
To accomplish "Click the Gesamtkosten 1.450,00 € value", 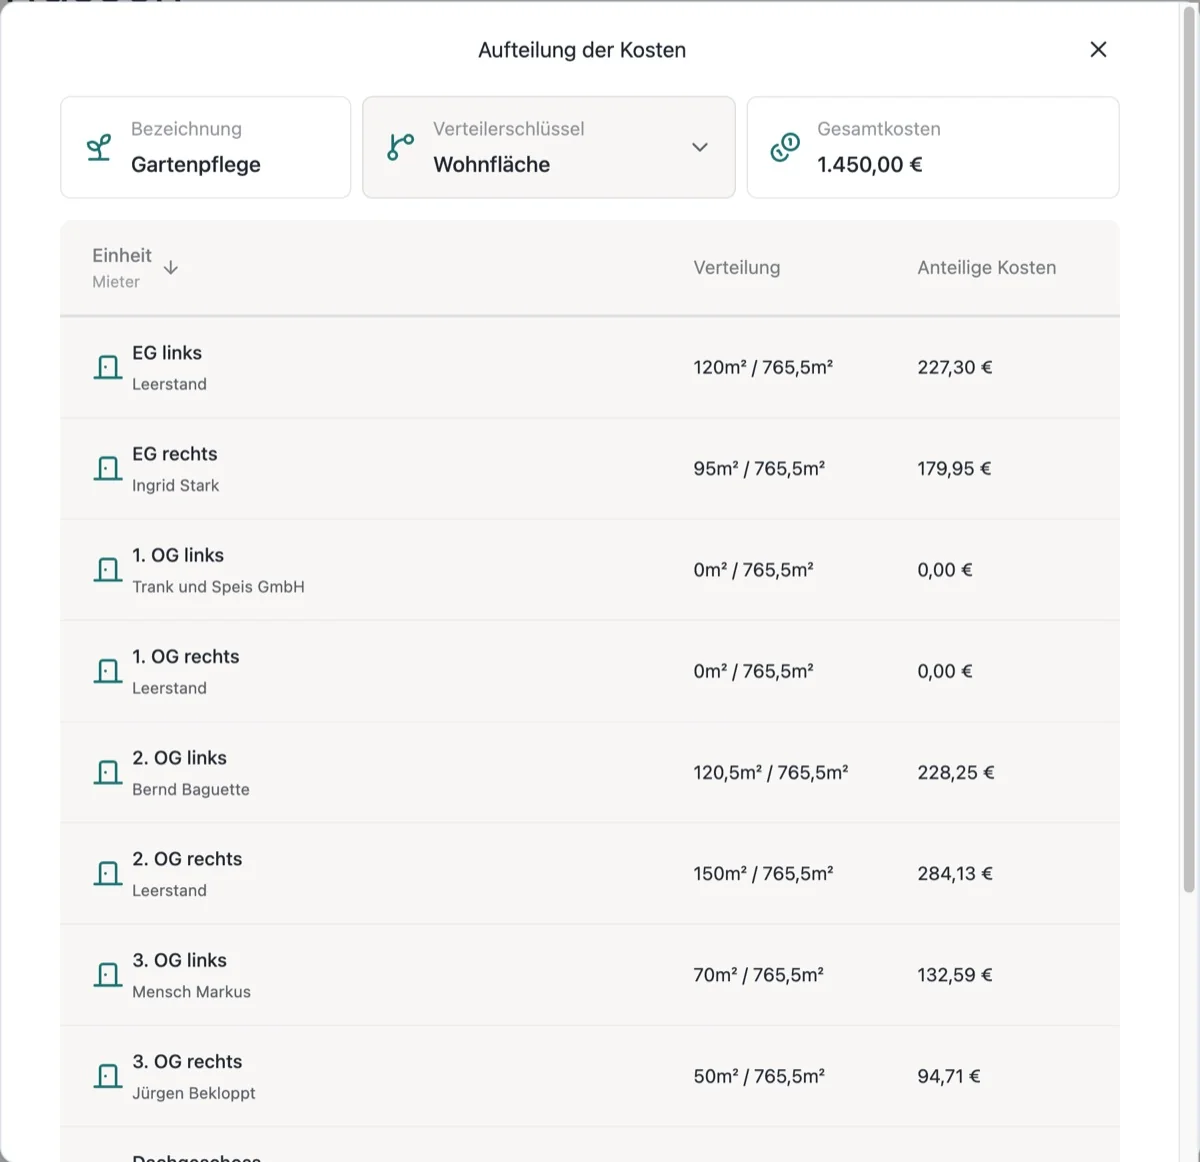I will (x=870, y=164).
